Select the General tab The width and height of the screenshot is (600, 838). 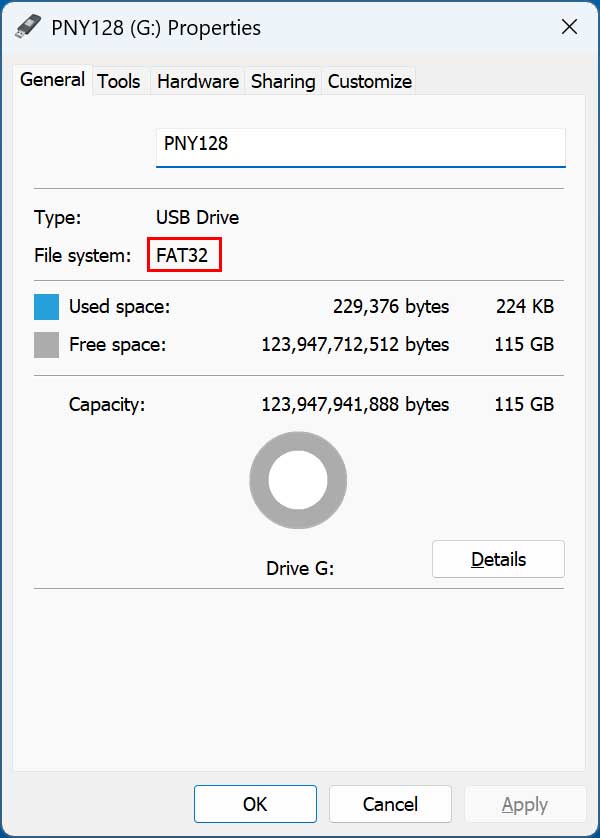51,79
